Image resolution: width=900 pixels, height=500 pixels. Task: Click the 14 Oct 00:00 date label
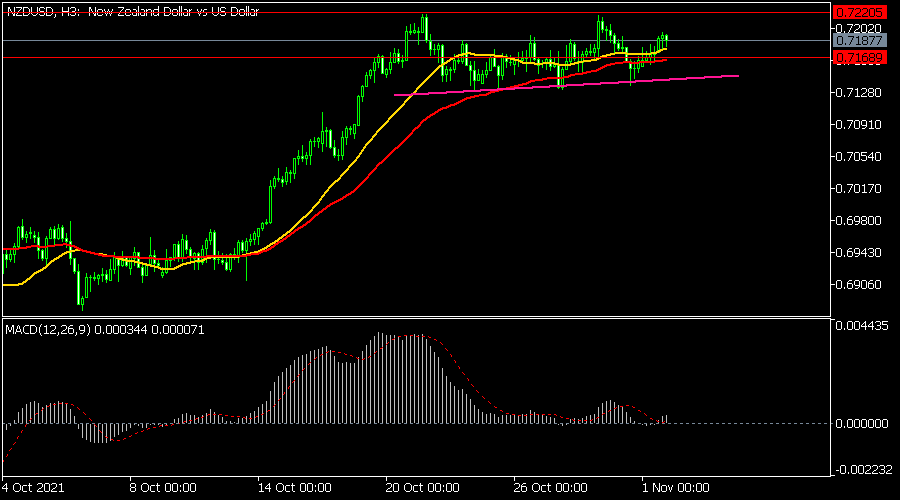click(x=294, y=488)
